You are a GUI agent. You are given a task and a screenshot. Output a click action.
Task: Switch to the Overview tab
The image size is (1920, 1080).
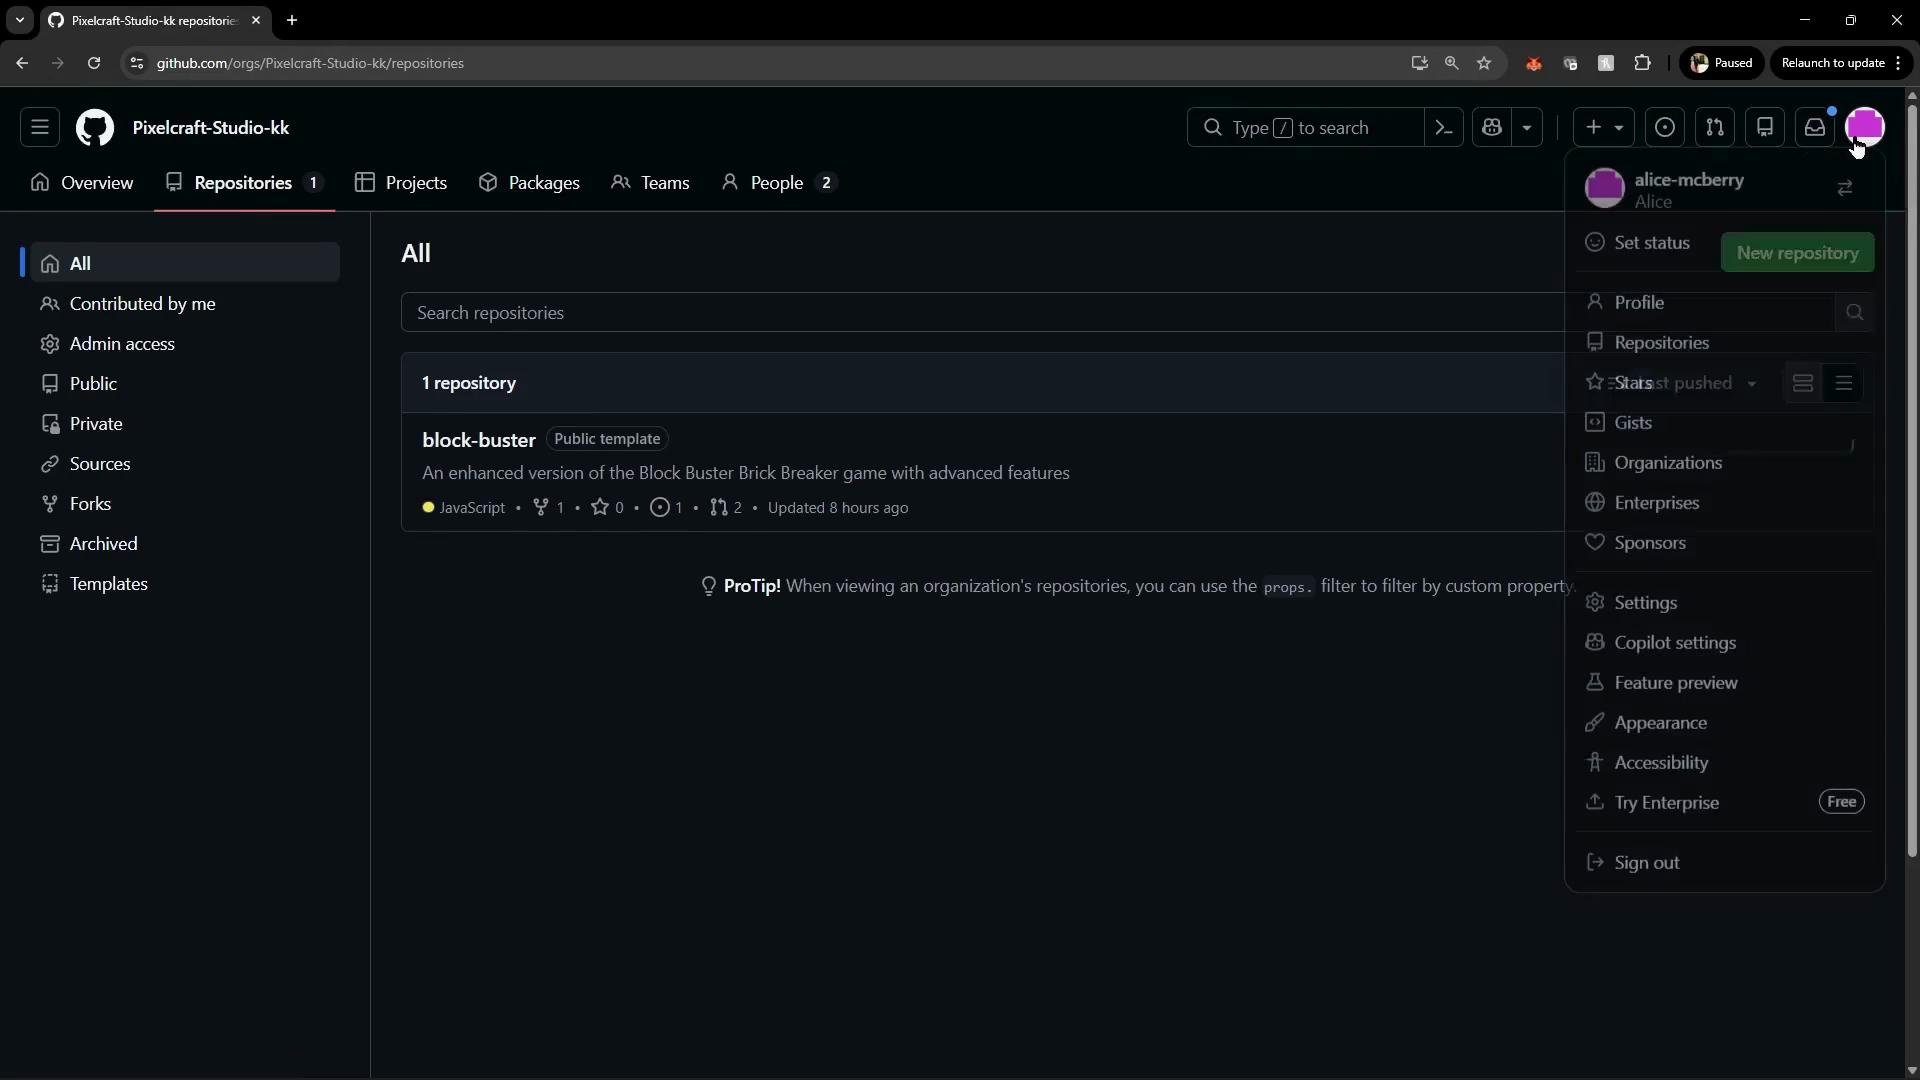coord(82,182)
